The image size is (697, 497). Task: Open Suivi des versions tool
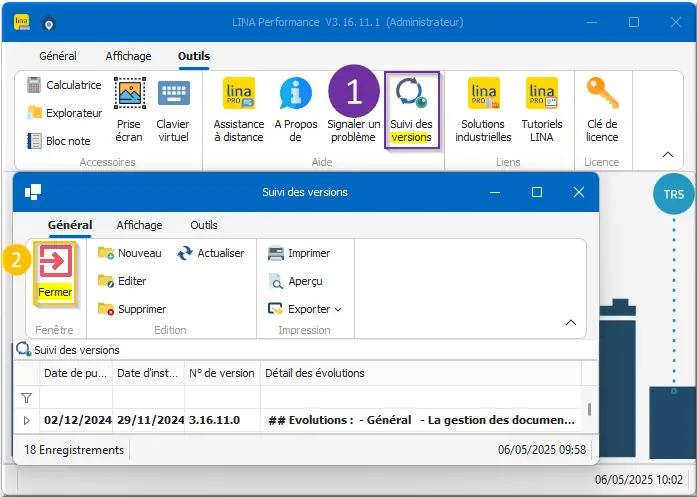pos(412,110)
